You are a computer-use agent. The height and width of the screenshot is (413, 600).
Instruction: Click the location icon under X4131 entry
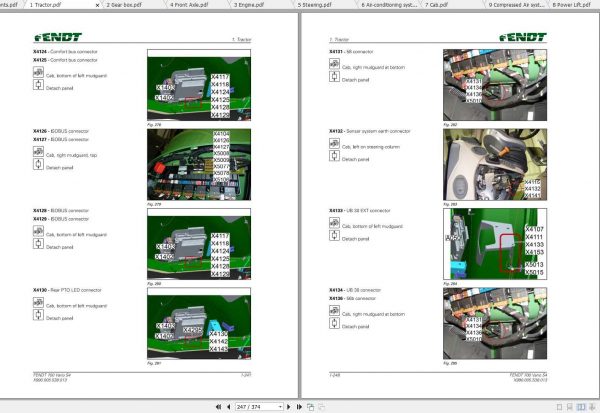click(x=334, y=64)
